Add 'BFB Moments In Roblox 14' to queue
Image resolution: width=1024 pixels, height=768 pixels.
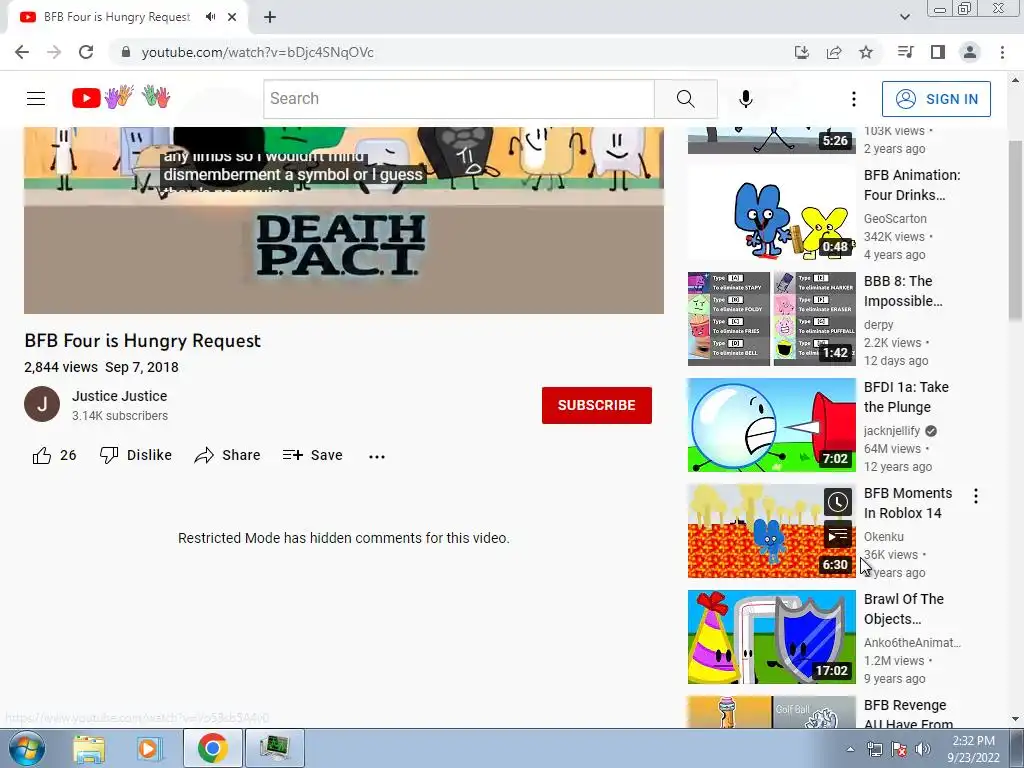pyautogui.click(x=838, y=536)
